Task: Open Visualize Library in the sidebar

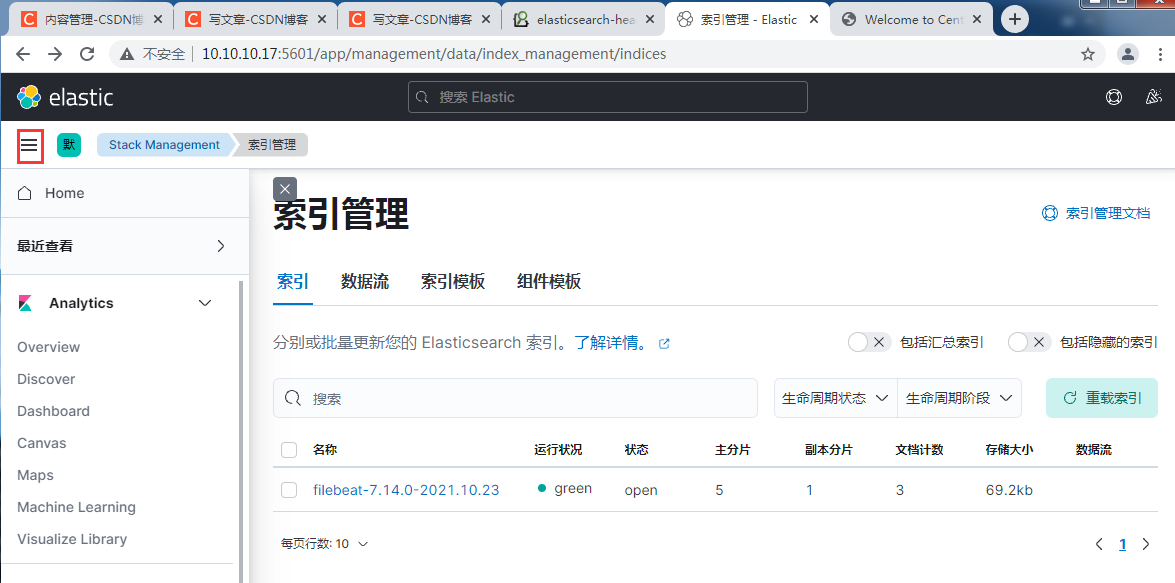Action: pos(72,540)
